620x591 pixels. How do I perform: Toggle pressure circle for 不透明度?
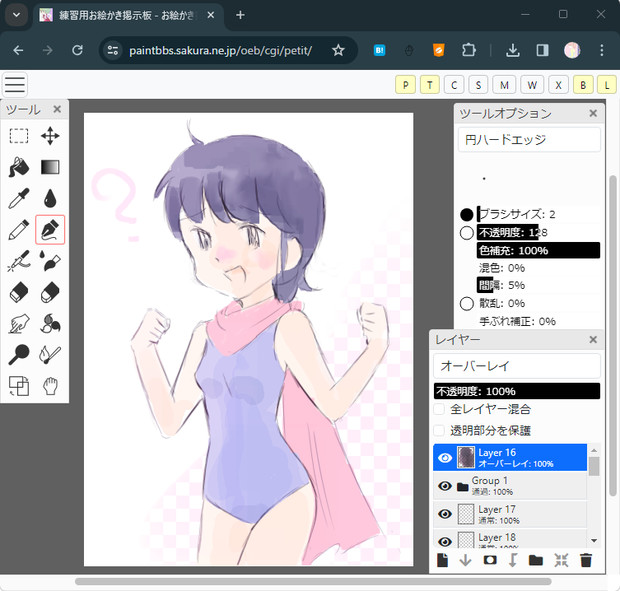tap(467, 232)
